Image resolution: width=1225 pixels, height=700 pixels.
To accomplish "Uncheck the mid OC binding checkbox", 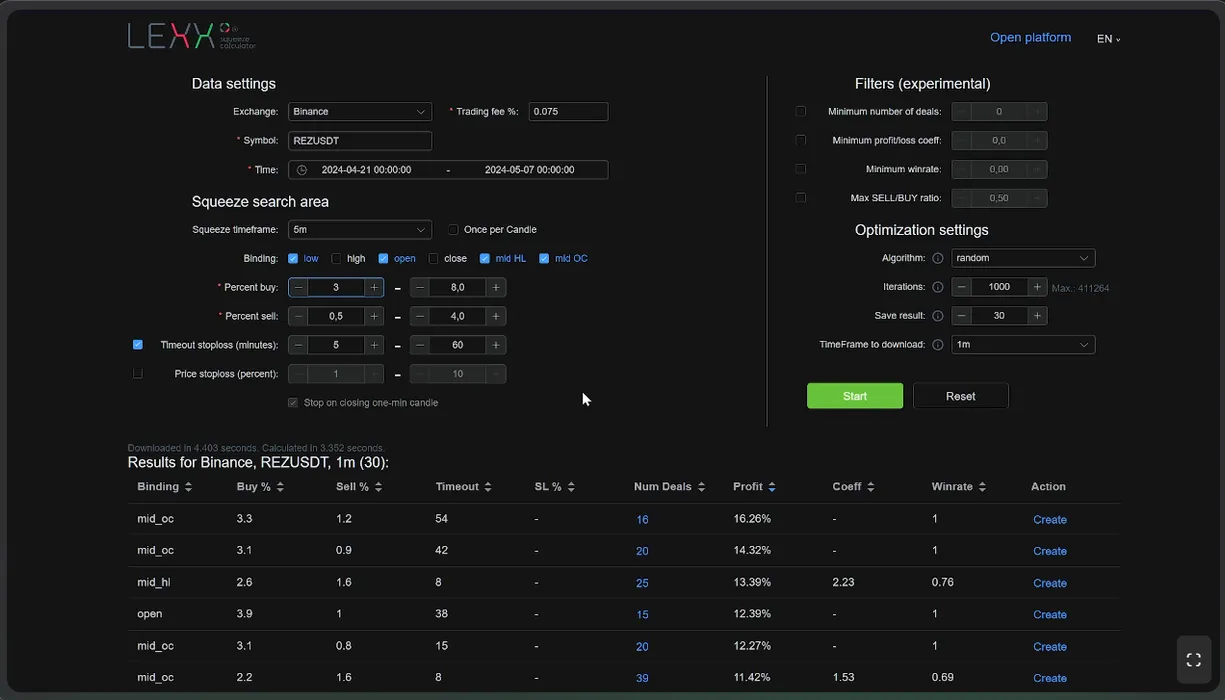I will (x=544, y=258).
